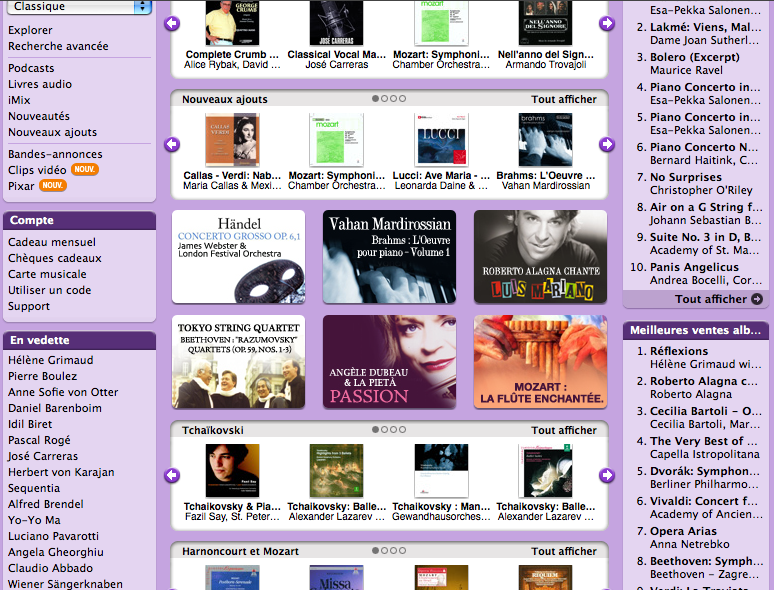Open Yo-Yo Ma featured artist
The width and height of the screenshot is (774, 590).
click(x=34, y=520)
